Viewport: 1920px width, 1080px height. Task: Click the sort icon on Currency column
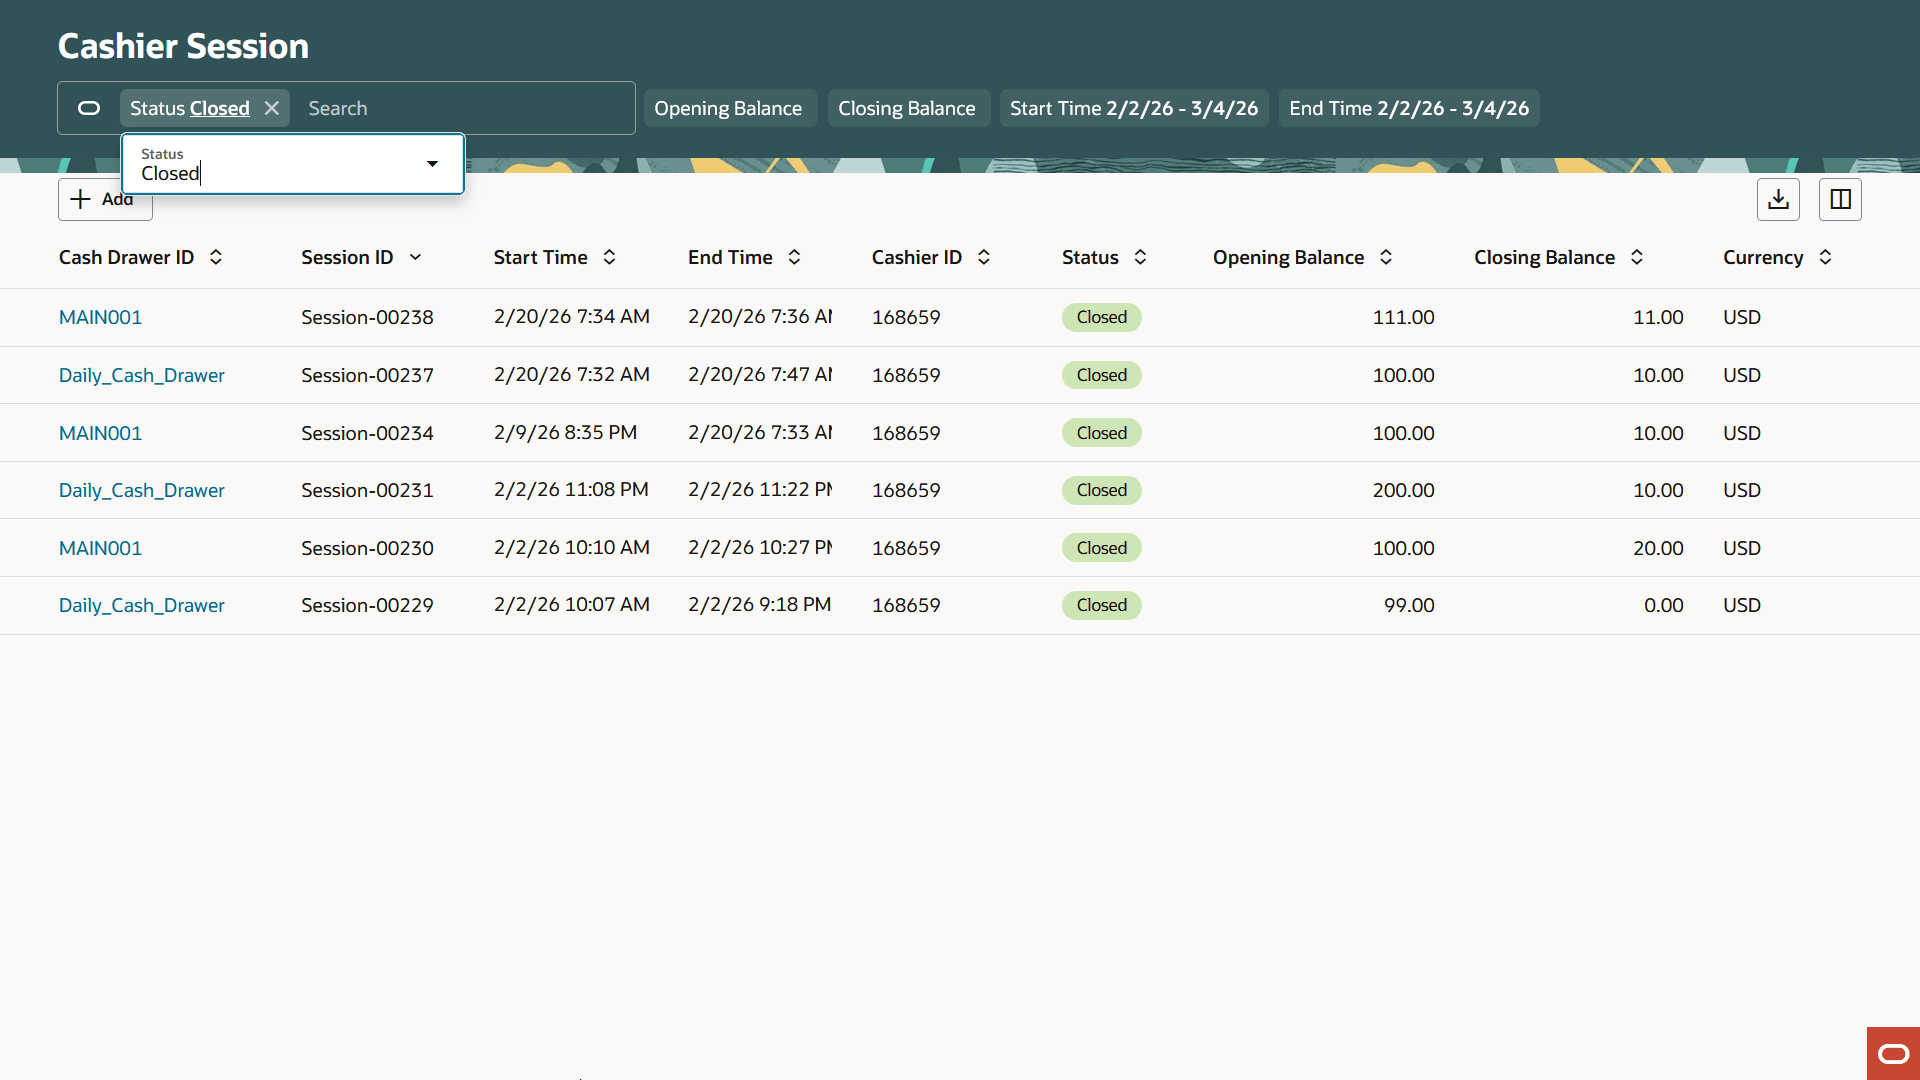[x=1824, y=257]
